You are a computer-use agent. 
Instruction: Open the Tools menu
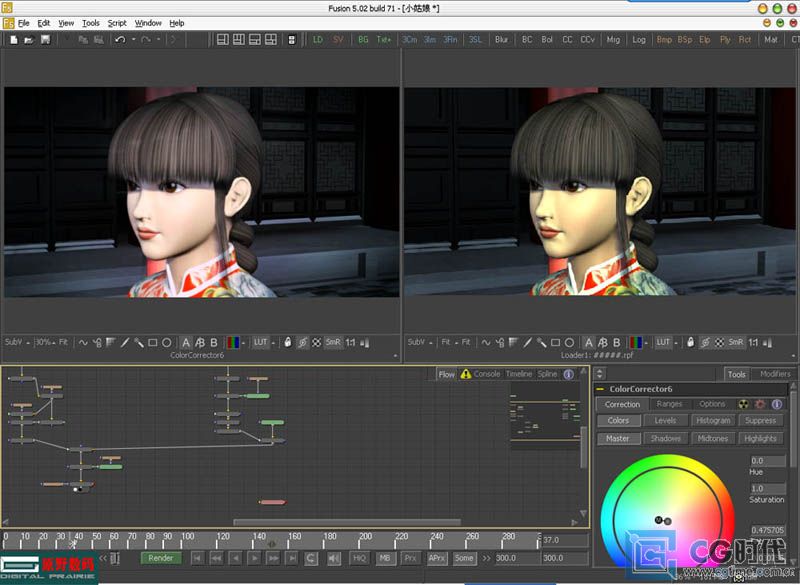pyautogui.click(x=91, y=23)
